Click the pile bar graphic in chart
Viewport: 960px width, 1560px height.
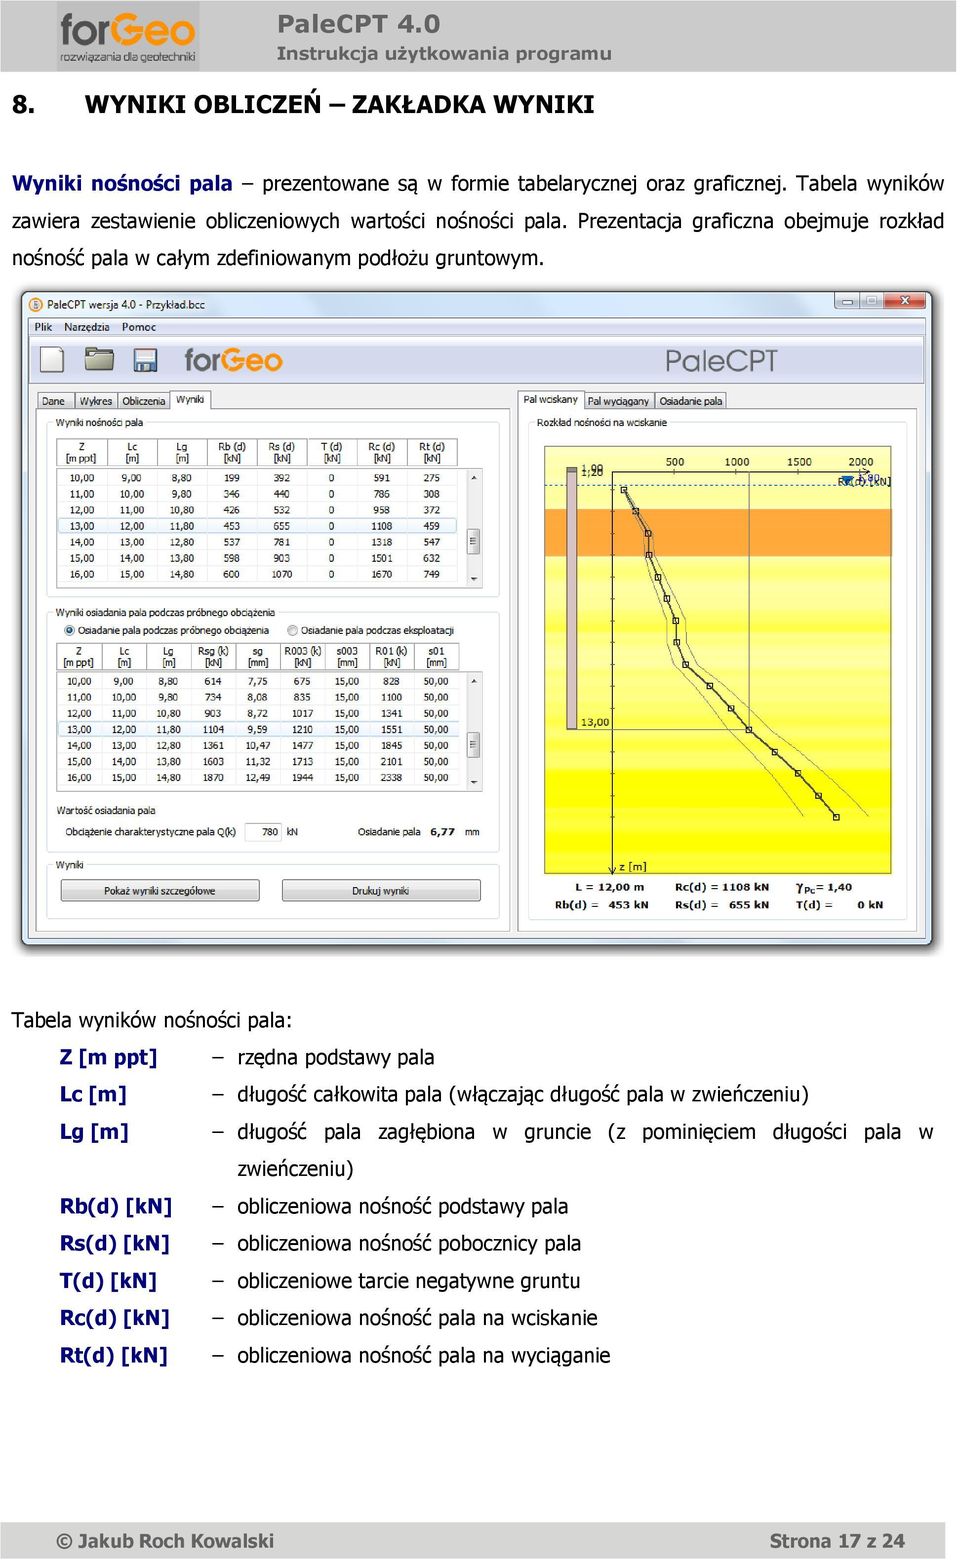572,597
